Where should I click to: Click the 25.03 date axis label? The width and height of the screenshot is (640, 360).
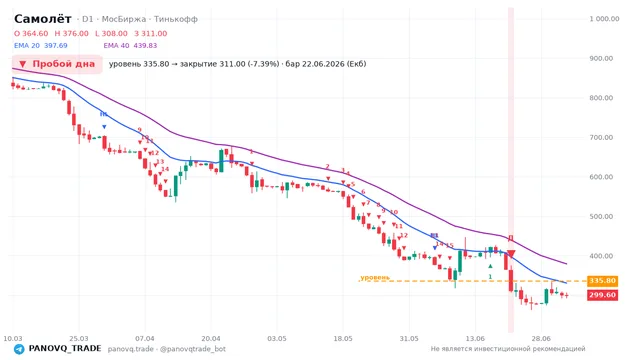(x=79, y=339)
